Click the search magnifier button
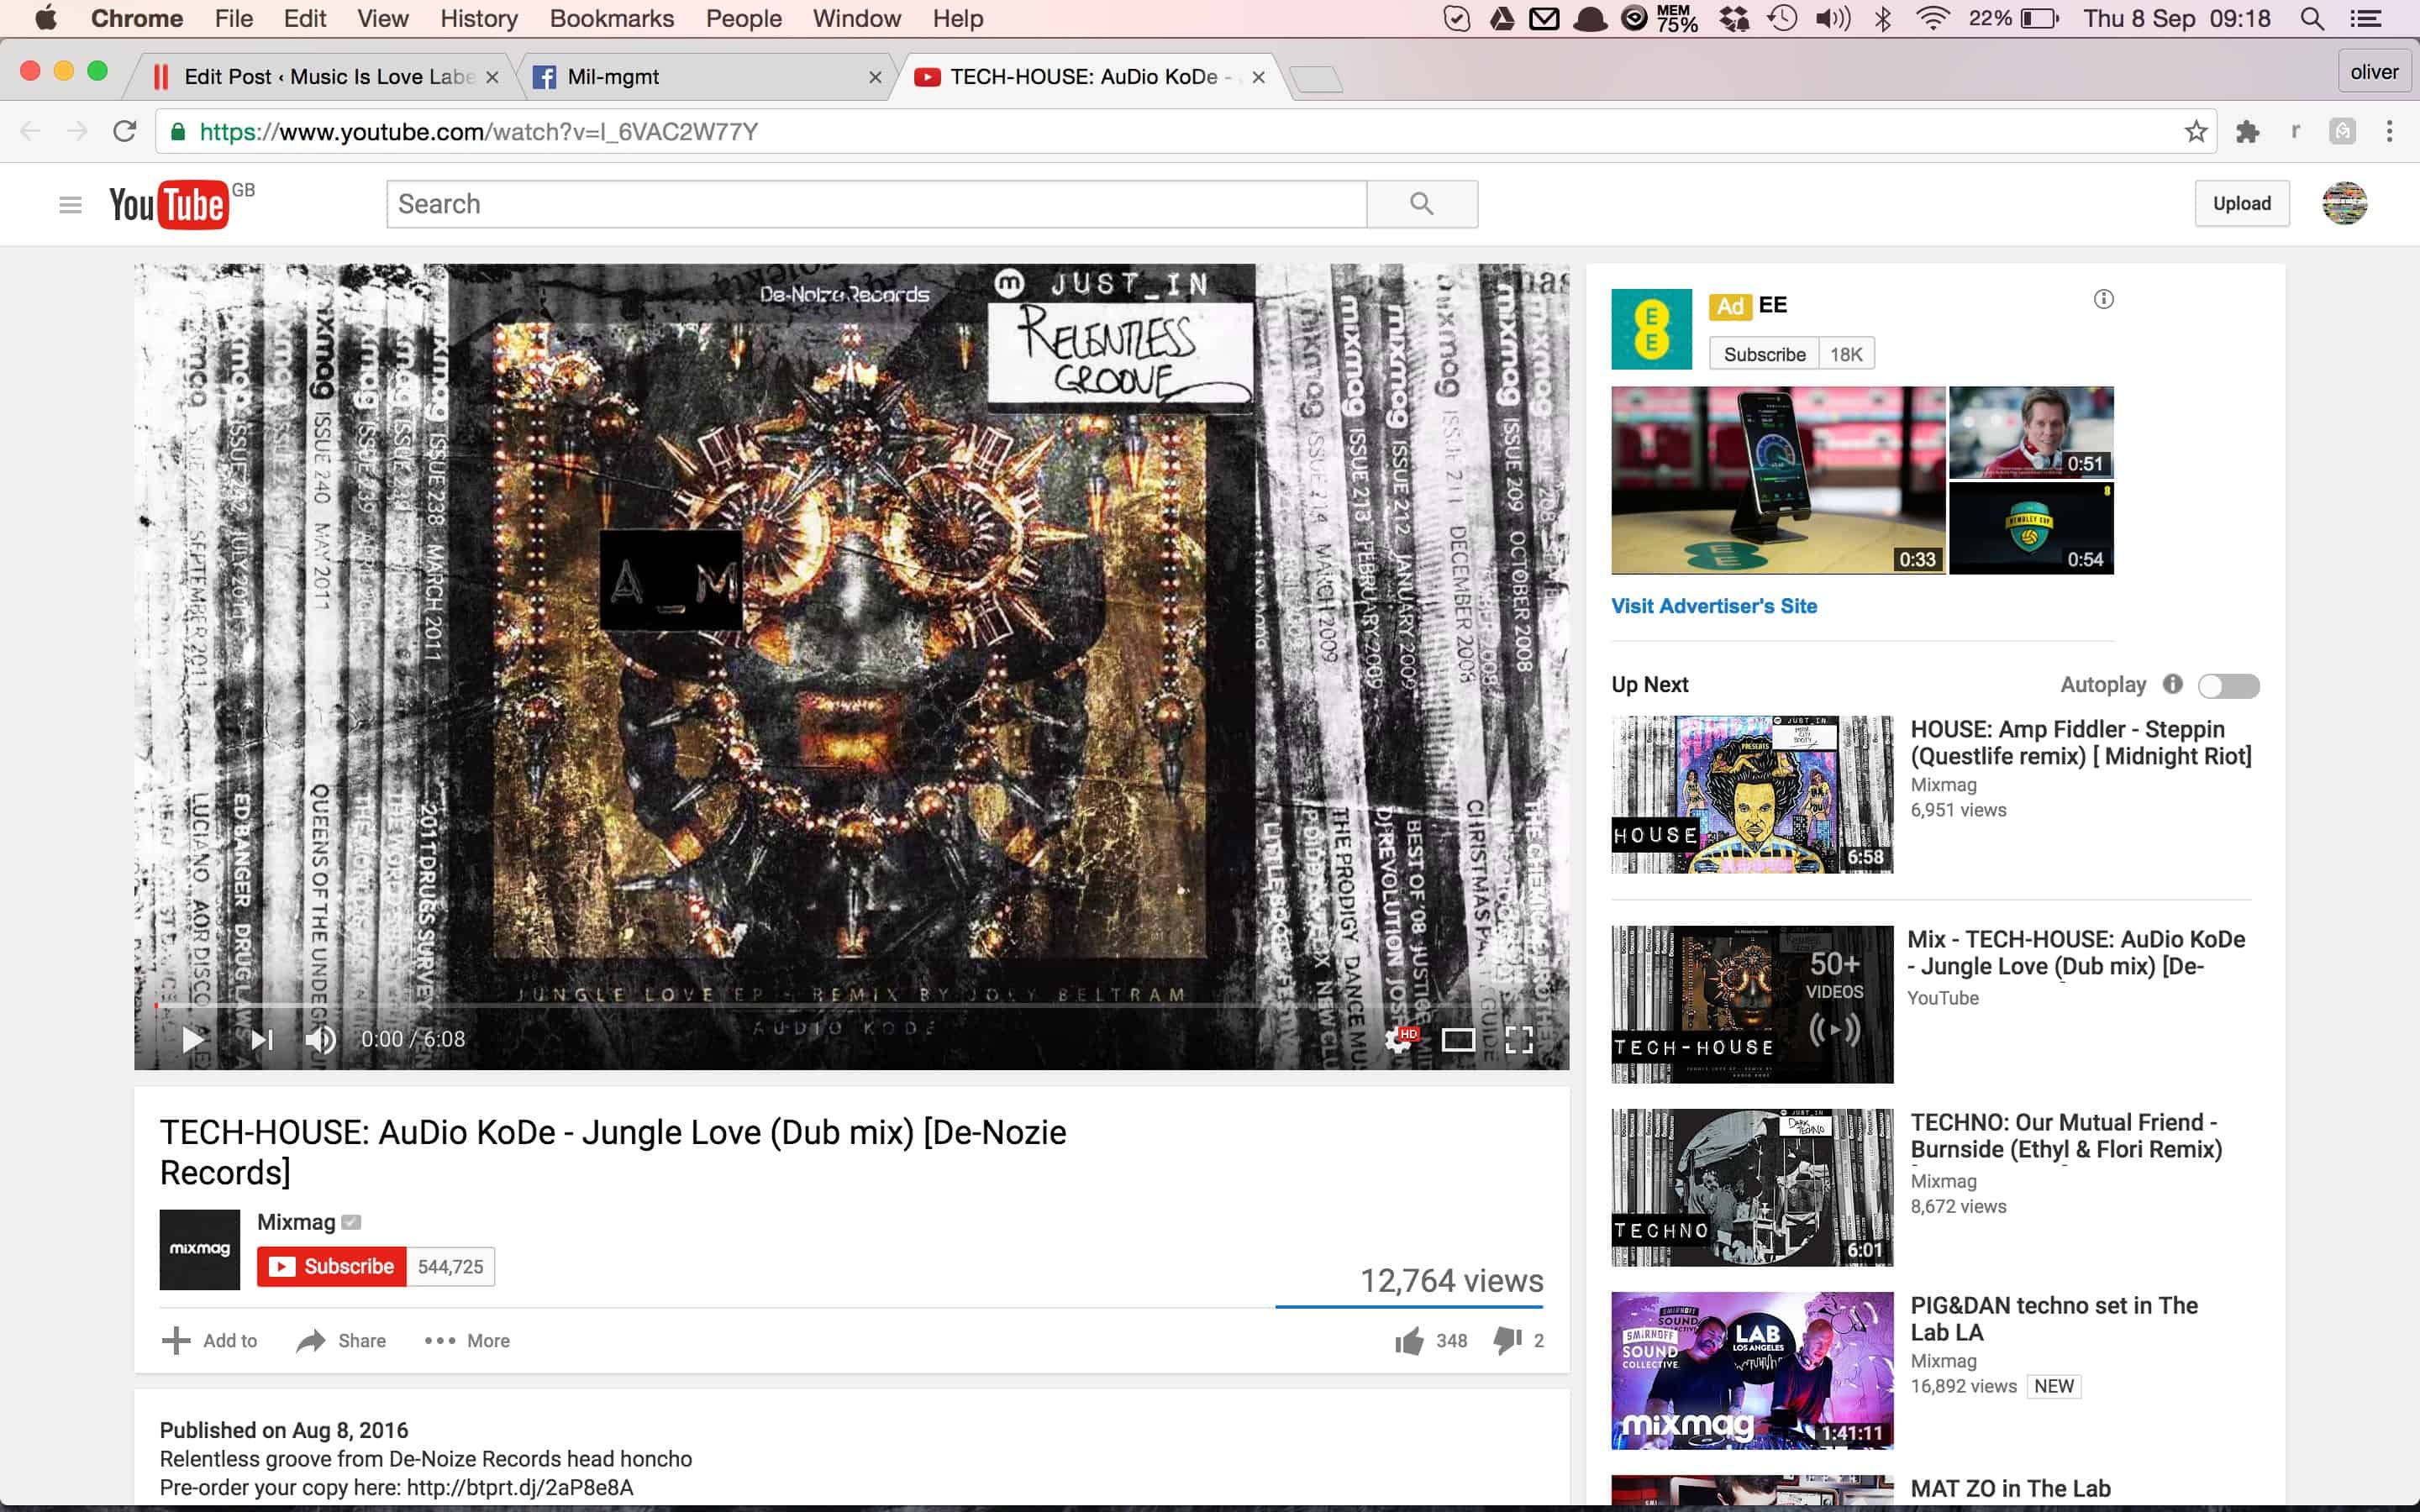The image size is (2420, 1512). 1422,204
